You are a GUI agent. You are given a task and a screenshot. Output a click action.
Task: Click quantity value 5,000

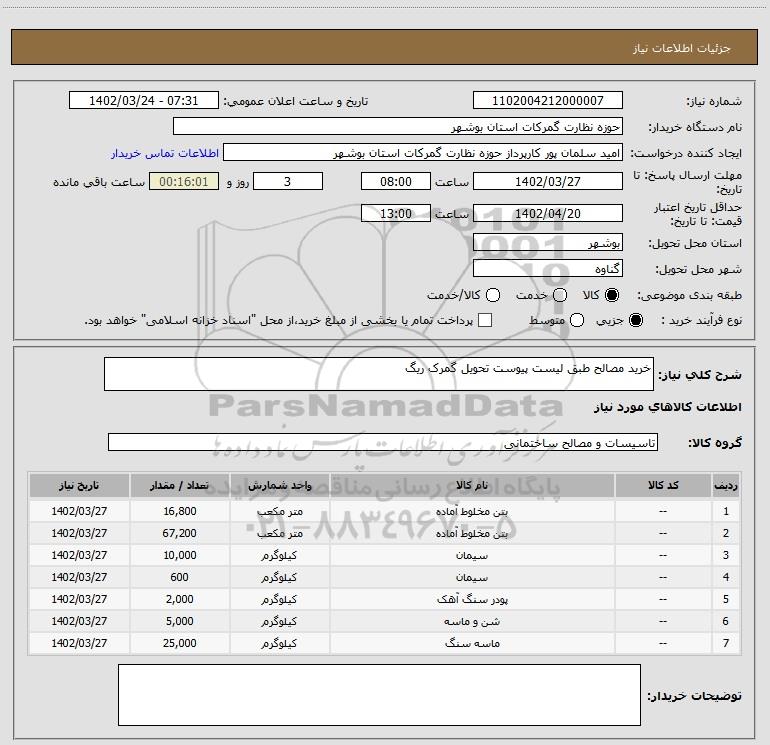pos(180,621)
